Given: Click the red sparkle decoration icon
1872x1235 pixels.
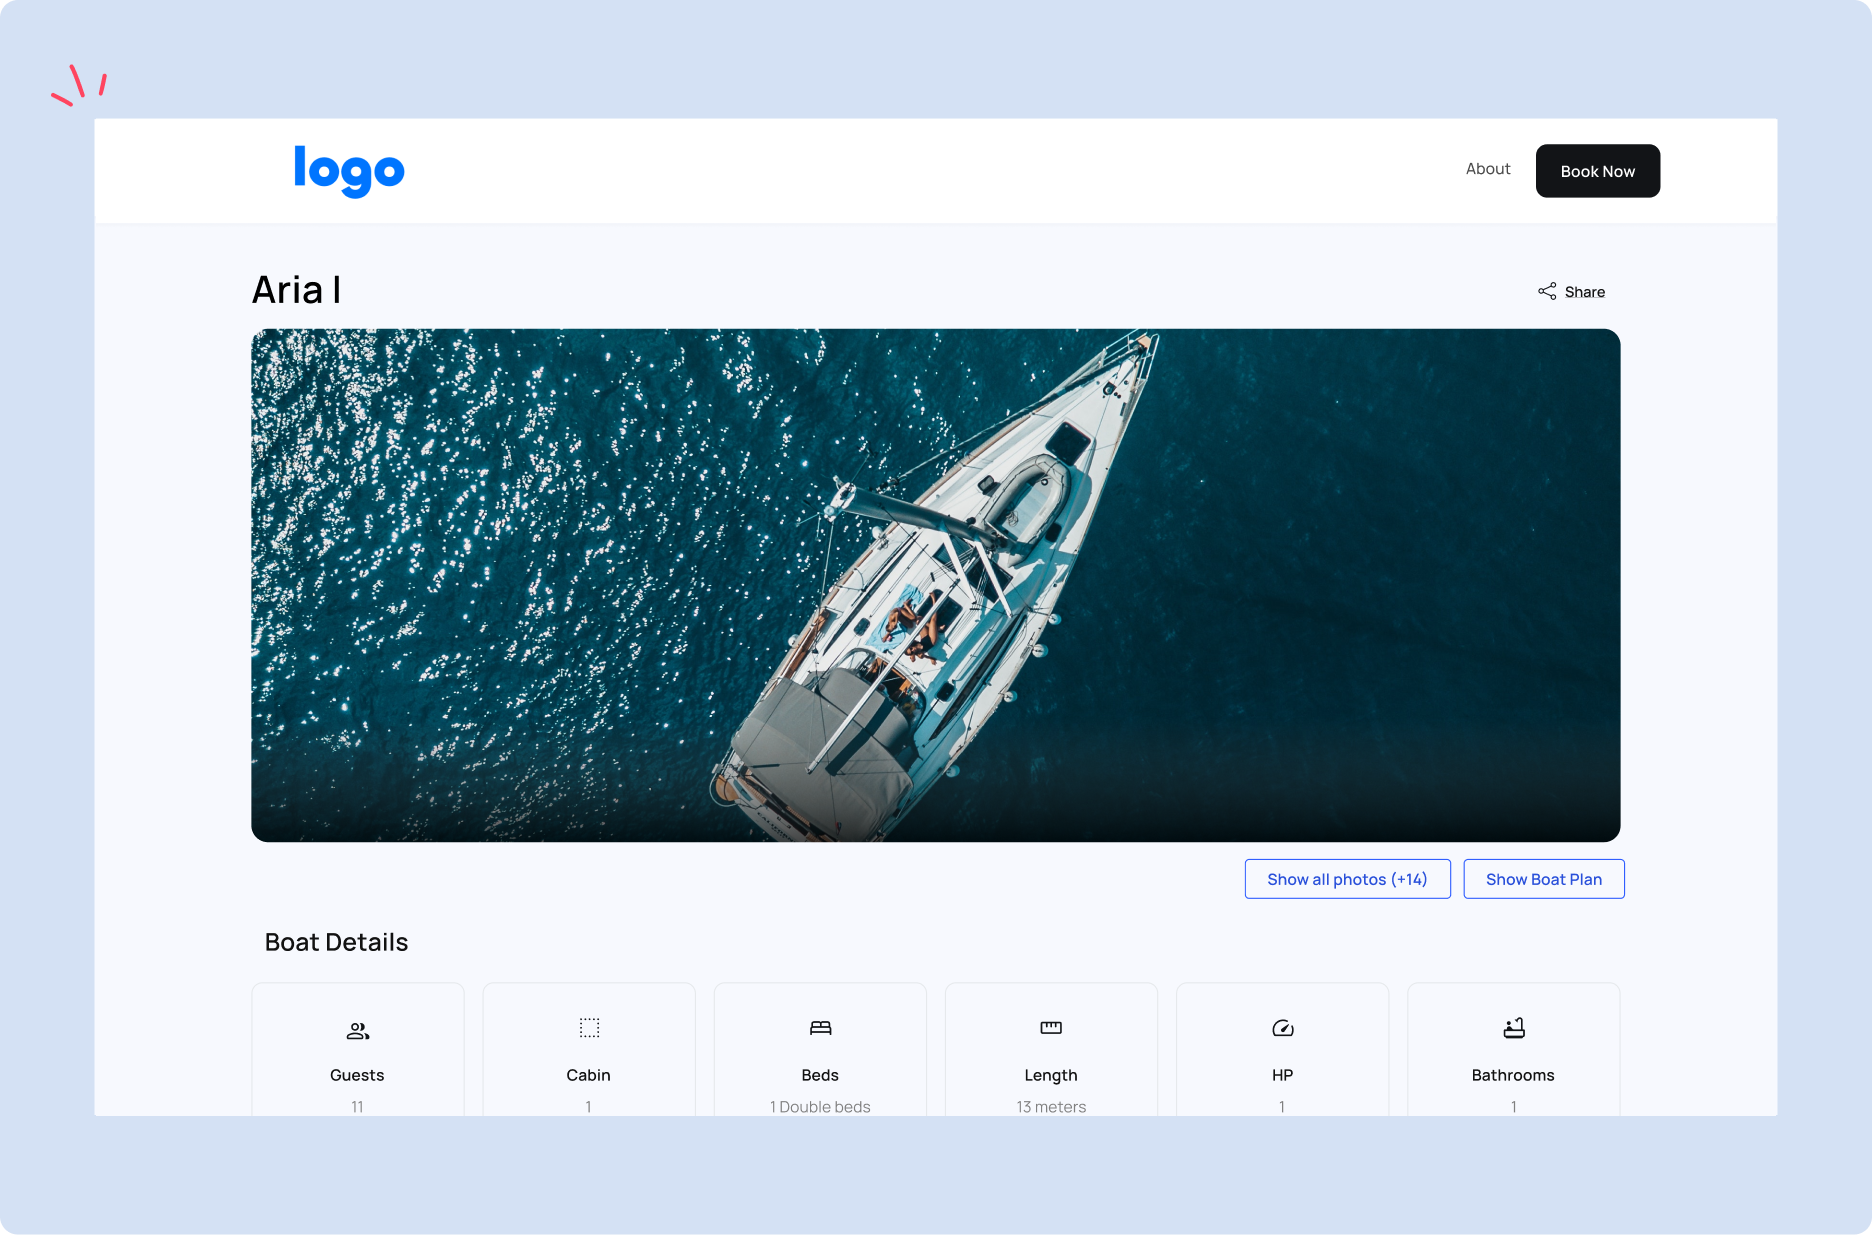Looking at the screenshot, I should (79, 85).
